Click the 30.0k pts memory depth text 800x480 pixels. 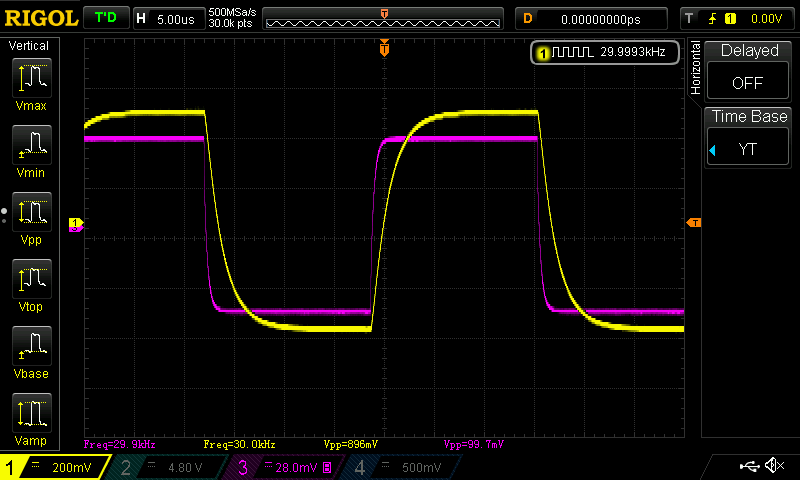tap(230, 24)
